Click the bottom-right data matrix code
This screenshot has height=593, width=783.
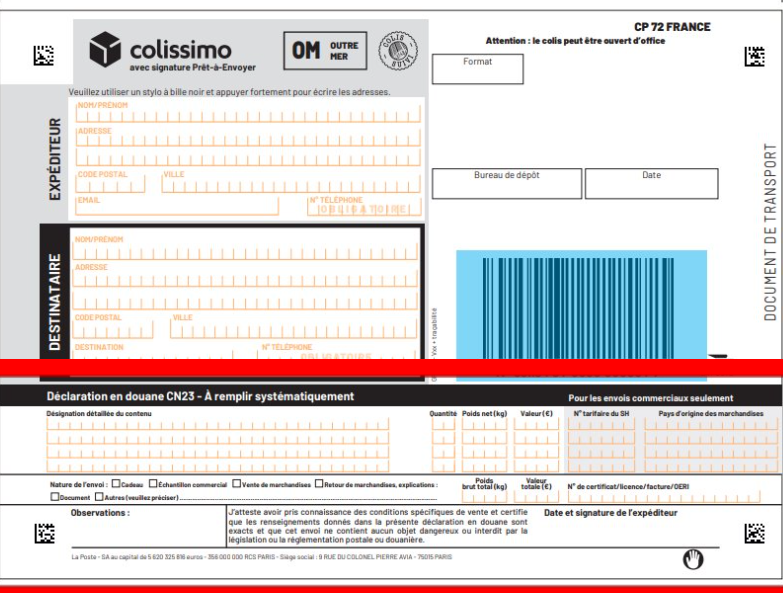point(754,533)
